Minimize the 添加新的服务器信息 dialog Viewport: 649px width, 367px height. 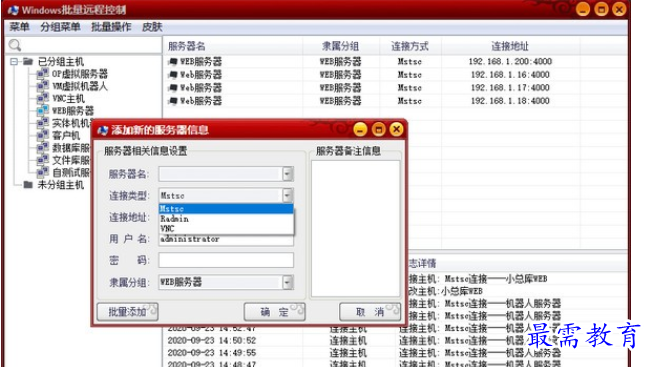tap(360, 130)
